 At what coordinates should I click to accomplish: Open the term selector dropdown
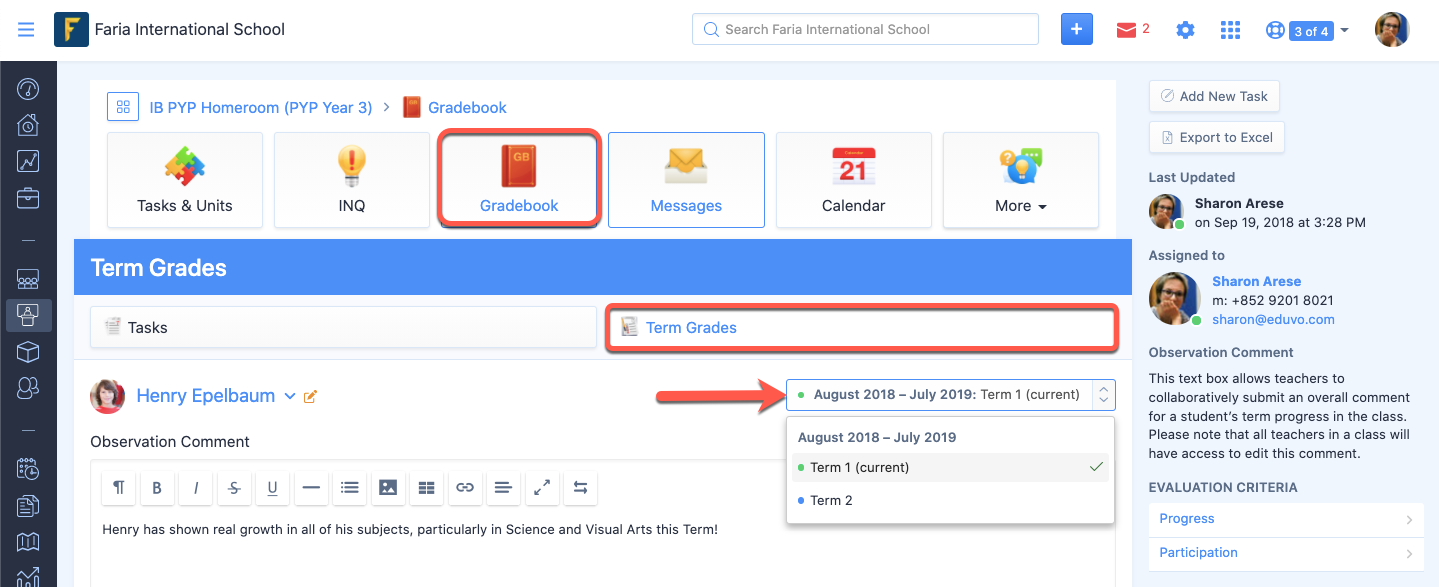(950, 395)
